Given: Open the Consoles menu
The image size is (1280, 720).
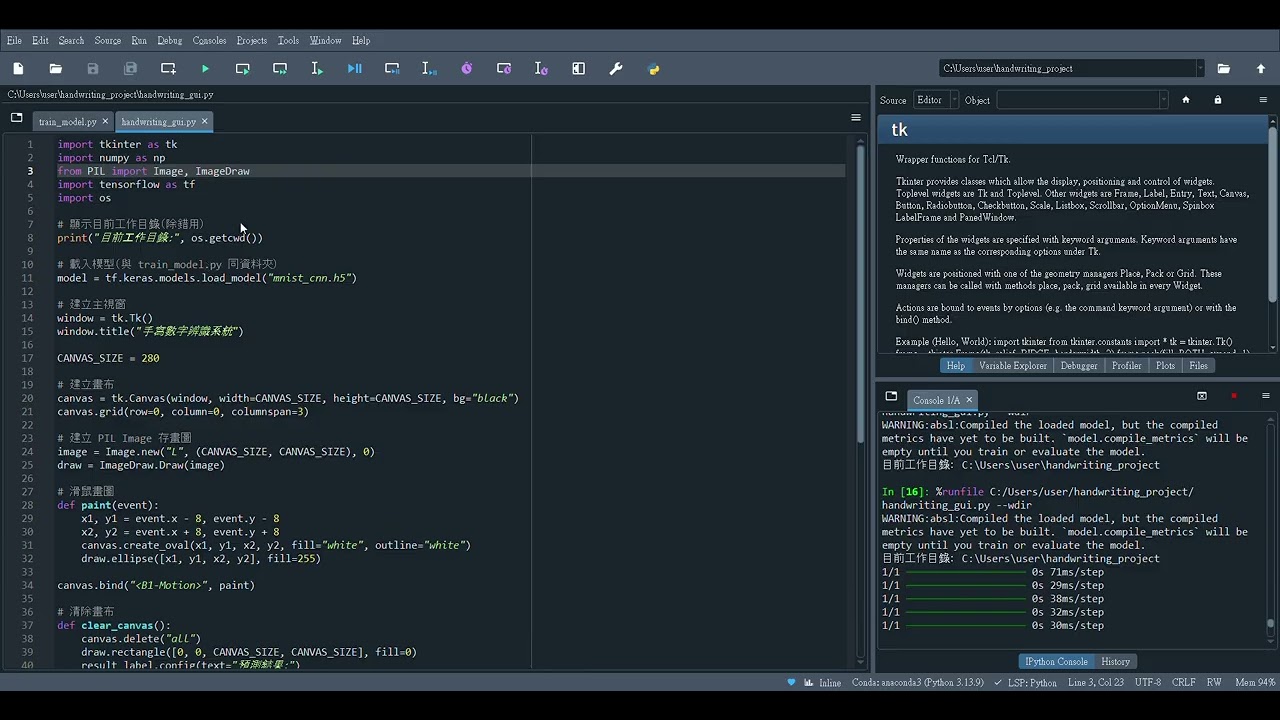Looking at the screenshot, I should pyautogui.click(x=209, y=41).
